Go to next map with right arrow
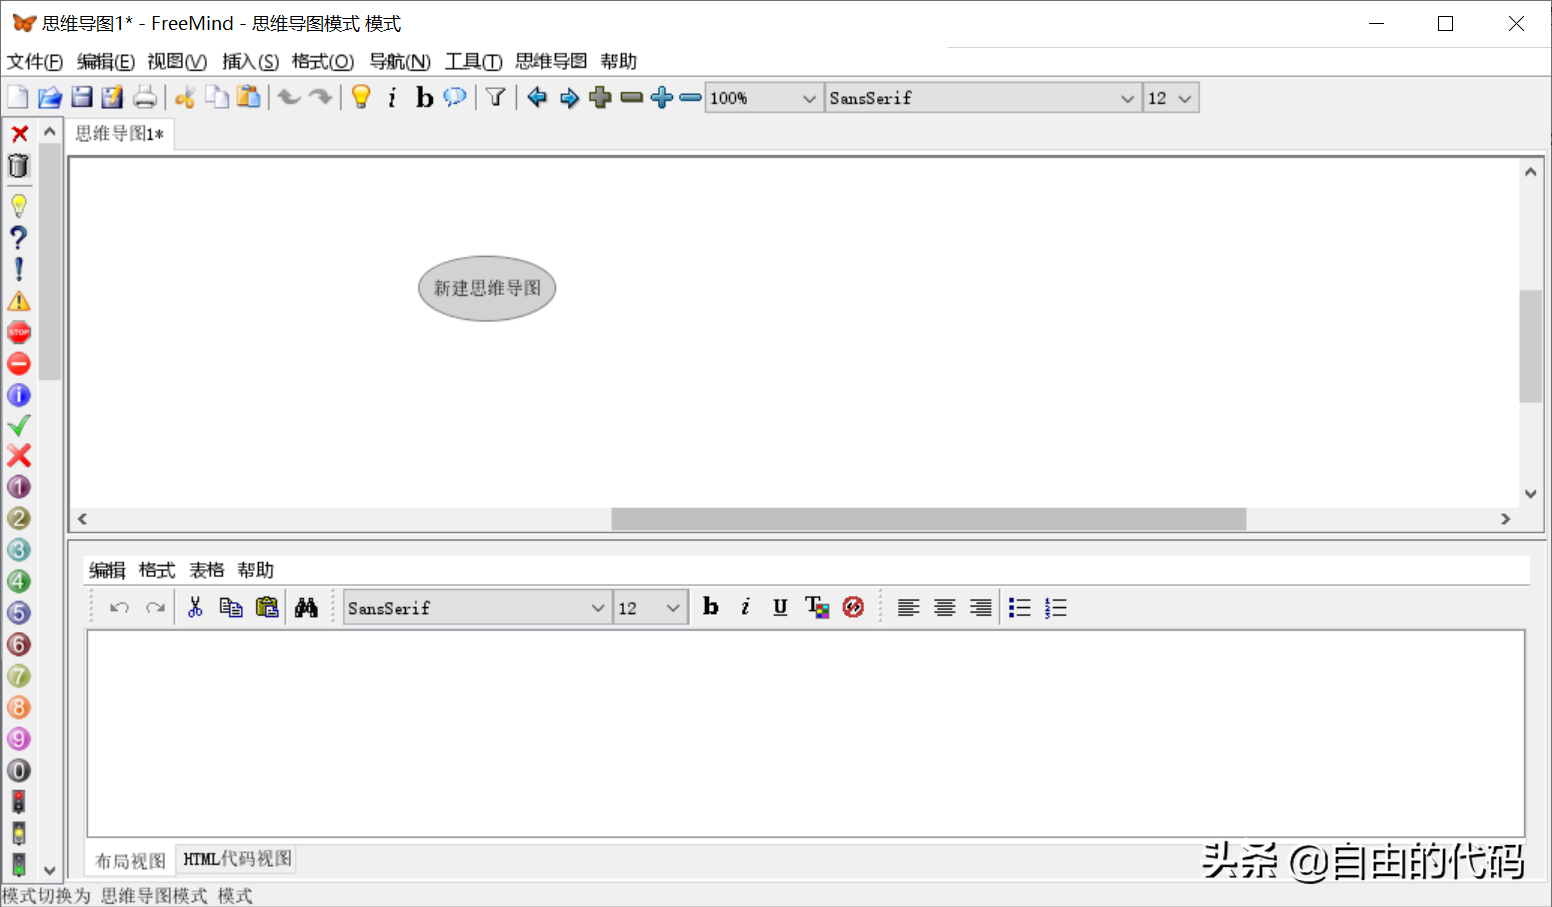This screenshot has height=907, width=1552. pos(569,97)
